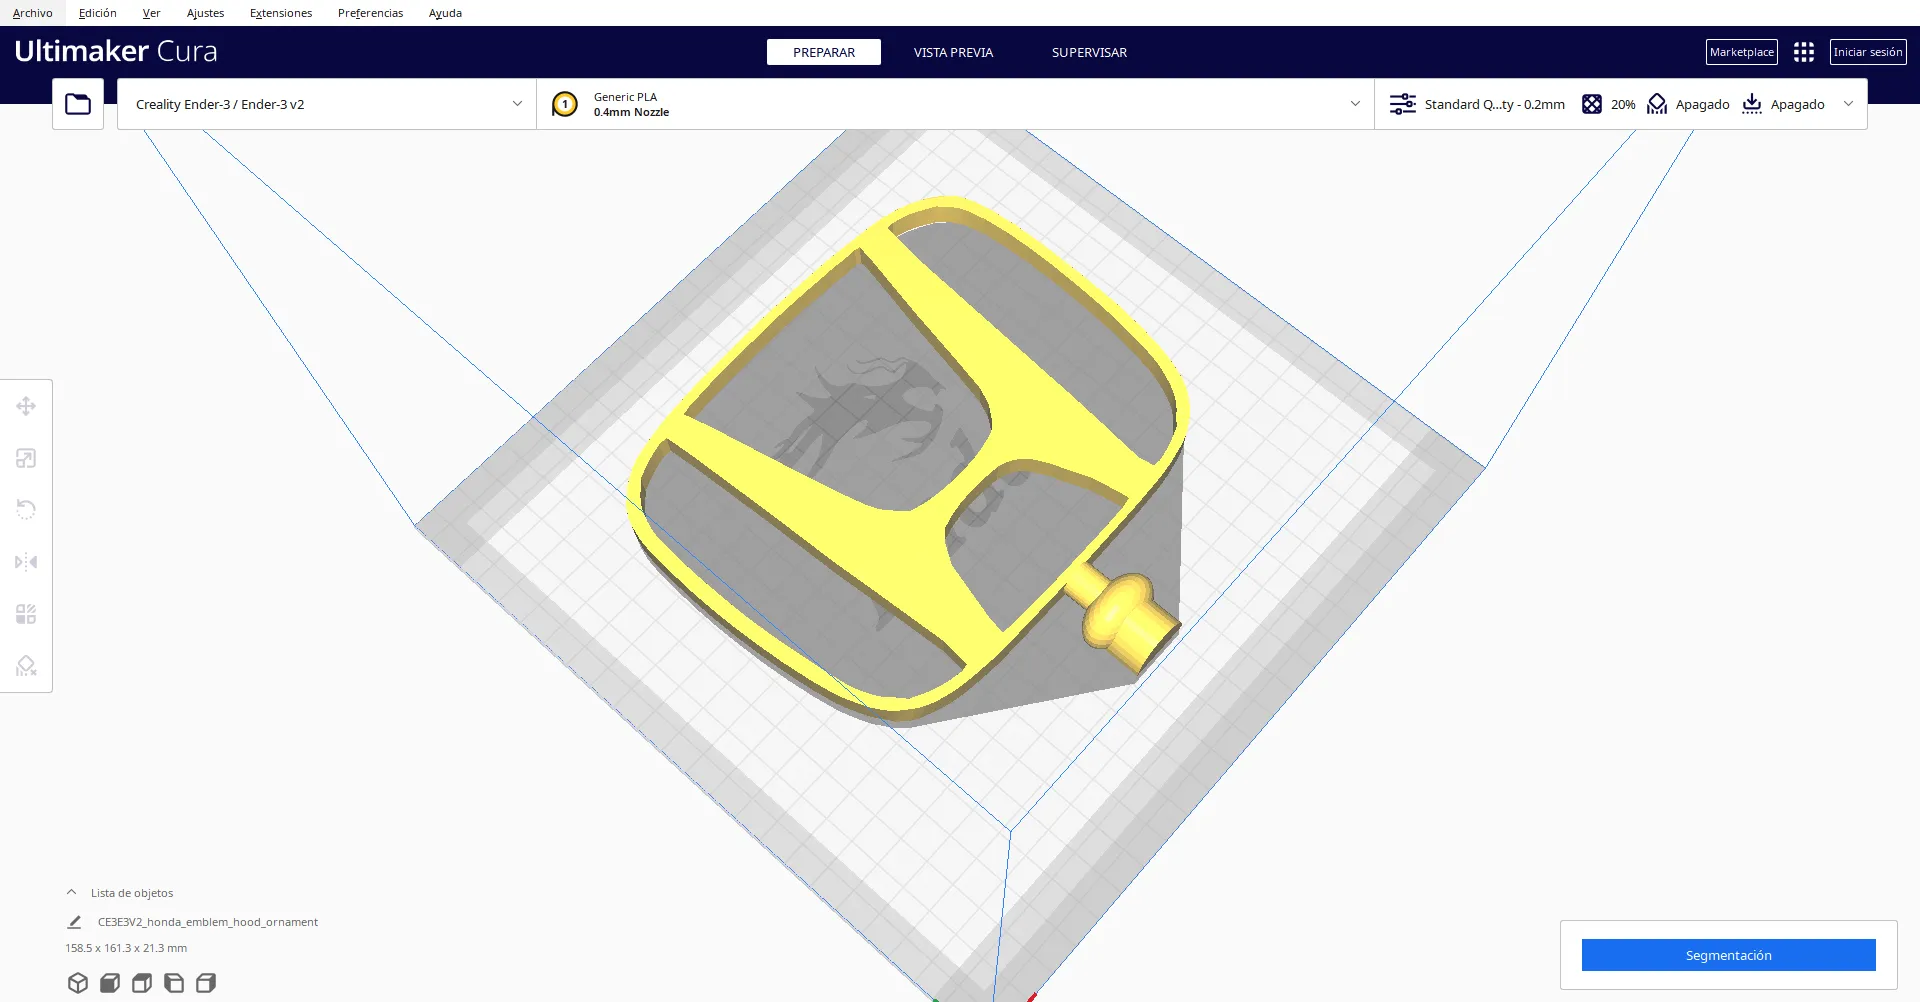
Task: Open the file folder icon
Action: [x=78, y=104]
